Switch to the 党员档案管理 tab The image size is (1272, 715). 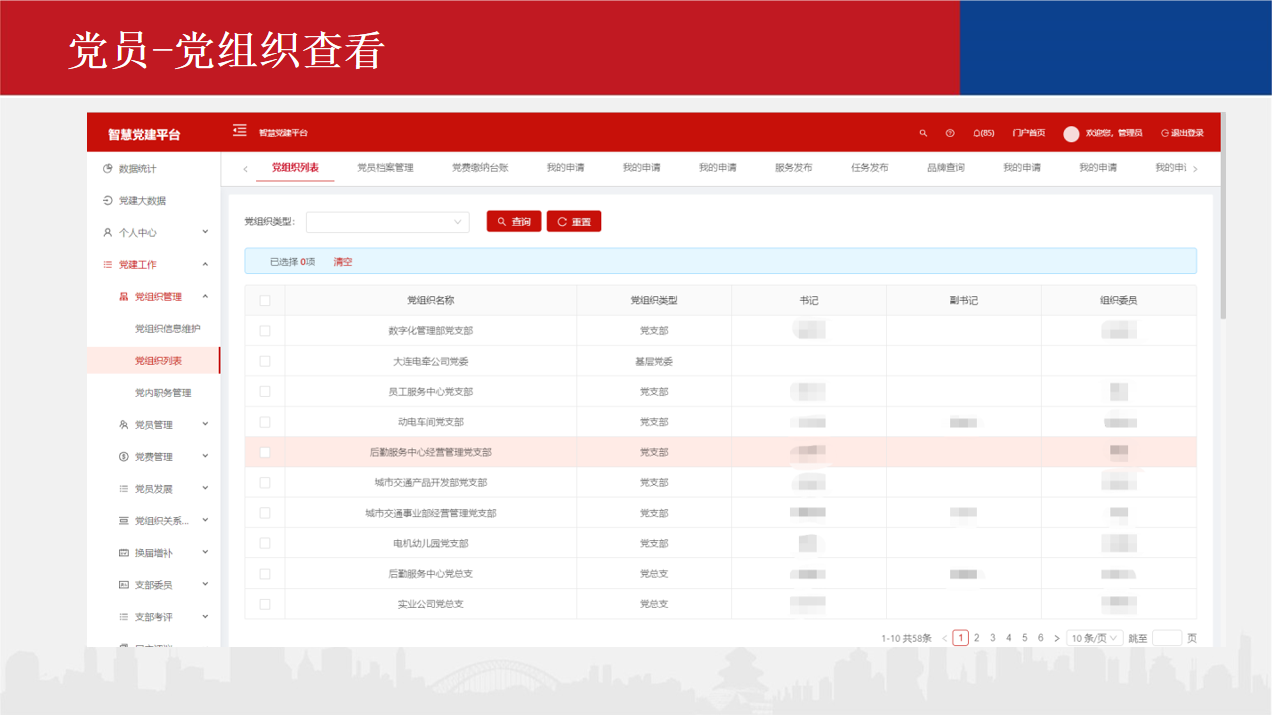point(385,168)
